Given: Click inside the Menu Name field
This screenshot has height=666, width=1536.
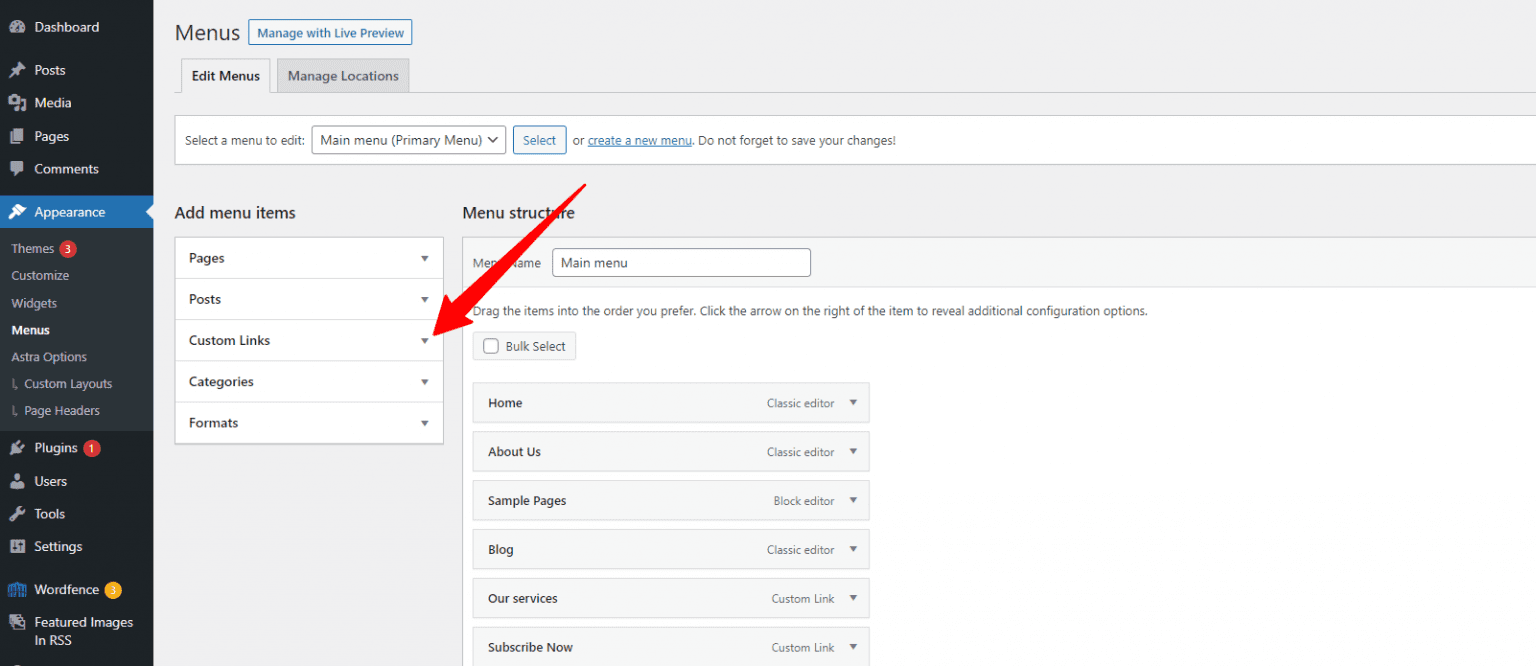Looking at the screenshot, I should (x=681, y=262).
